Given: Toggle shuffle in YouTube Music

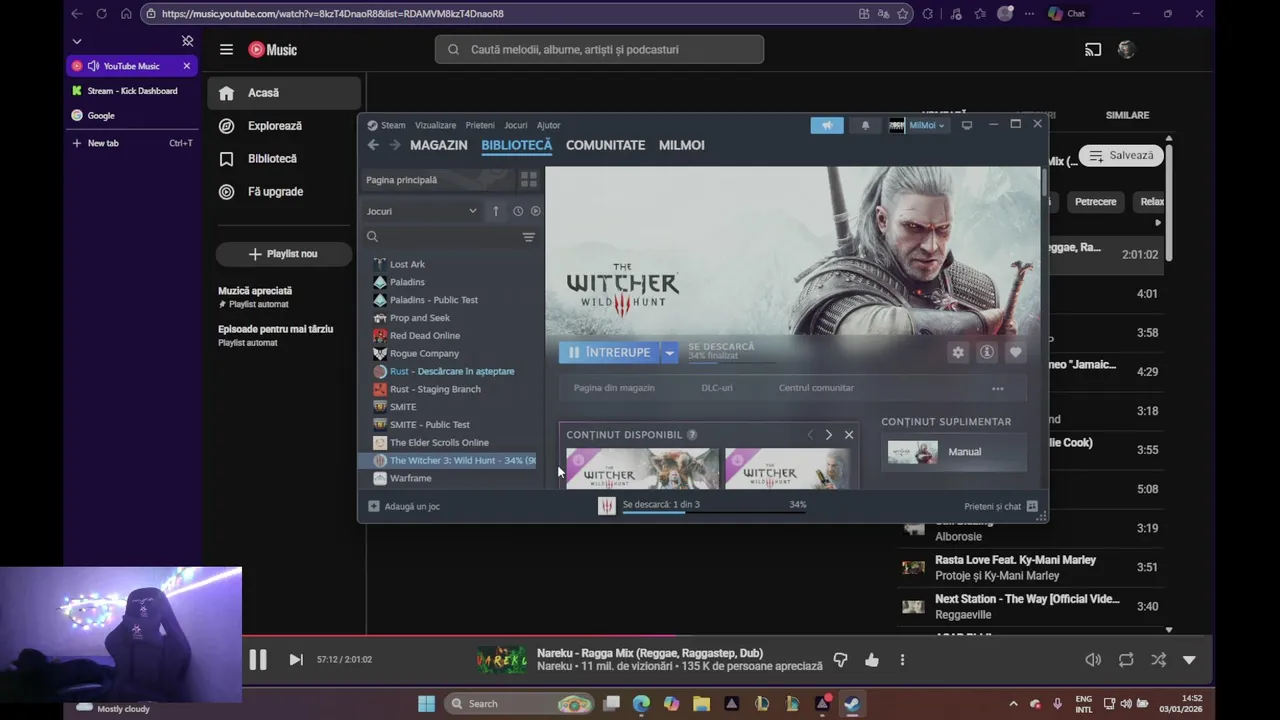Looking at the screenshot, I should point(1158,660).
